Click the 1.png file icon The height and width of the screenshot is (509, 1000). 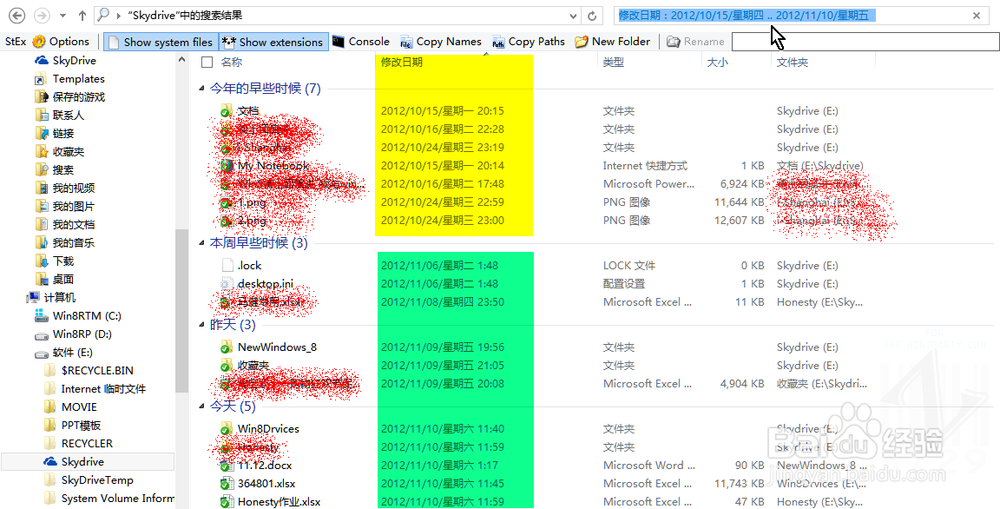tap(227, 203)
